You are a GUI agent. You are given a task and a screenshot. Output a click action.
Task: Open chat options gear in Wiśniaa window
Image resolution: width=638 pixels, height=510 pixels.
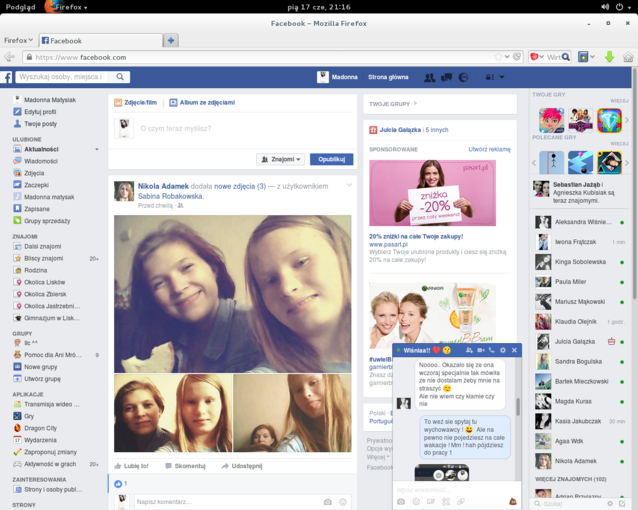click(x=503, y=350)
